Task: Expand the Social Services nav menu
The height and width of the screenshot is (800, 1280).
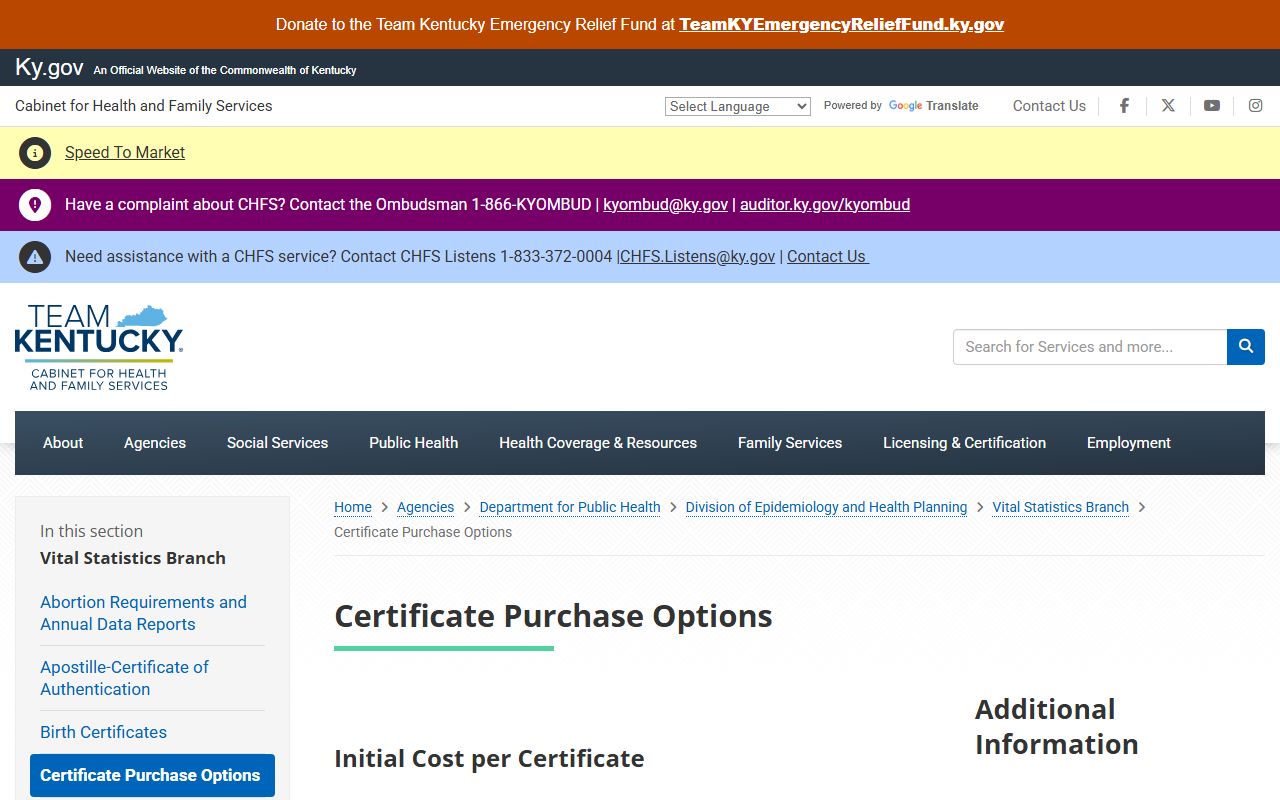Action: [277, 443]
